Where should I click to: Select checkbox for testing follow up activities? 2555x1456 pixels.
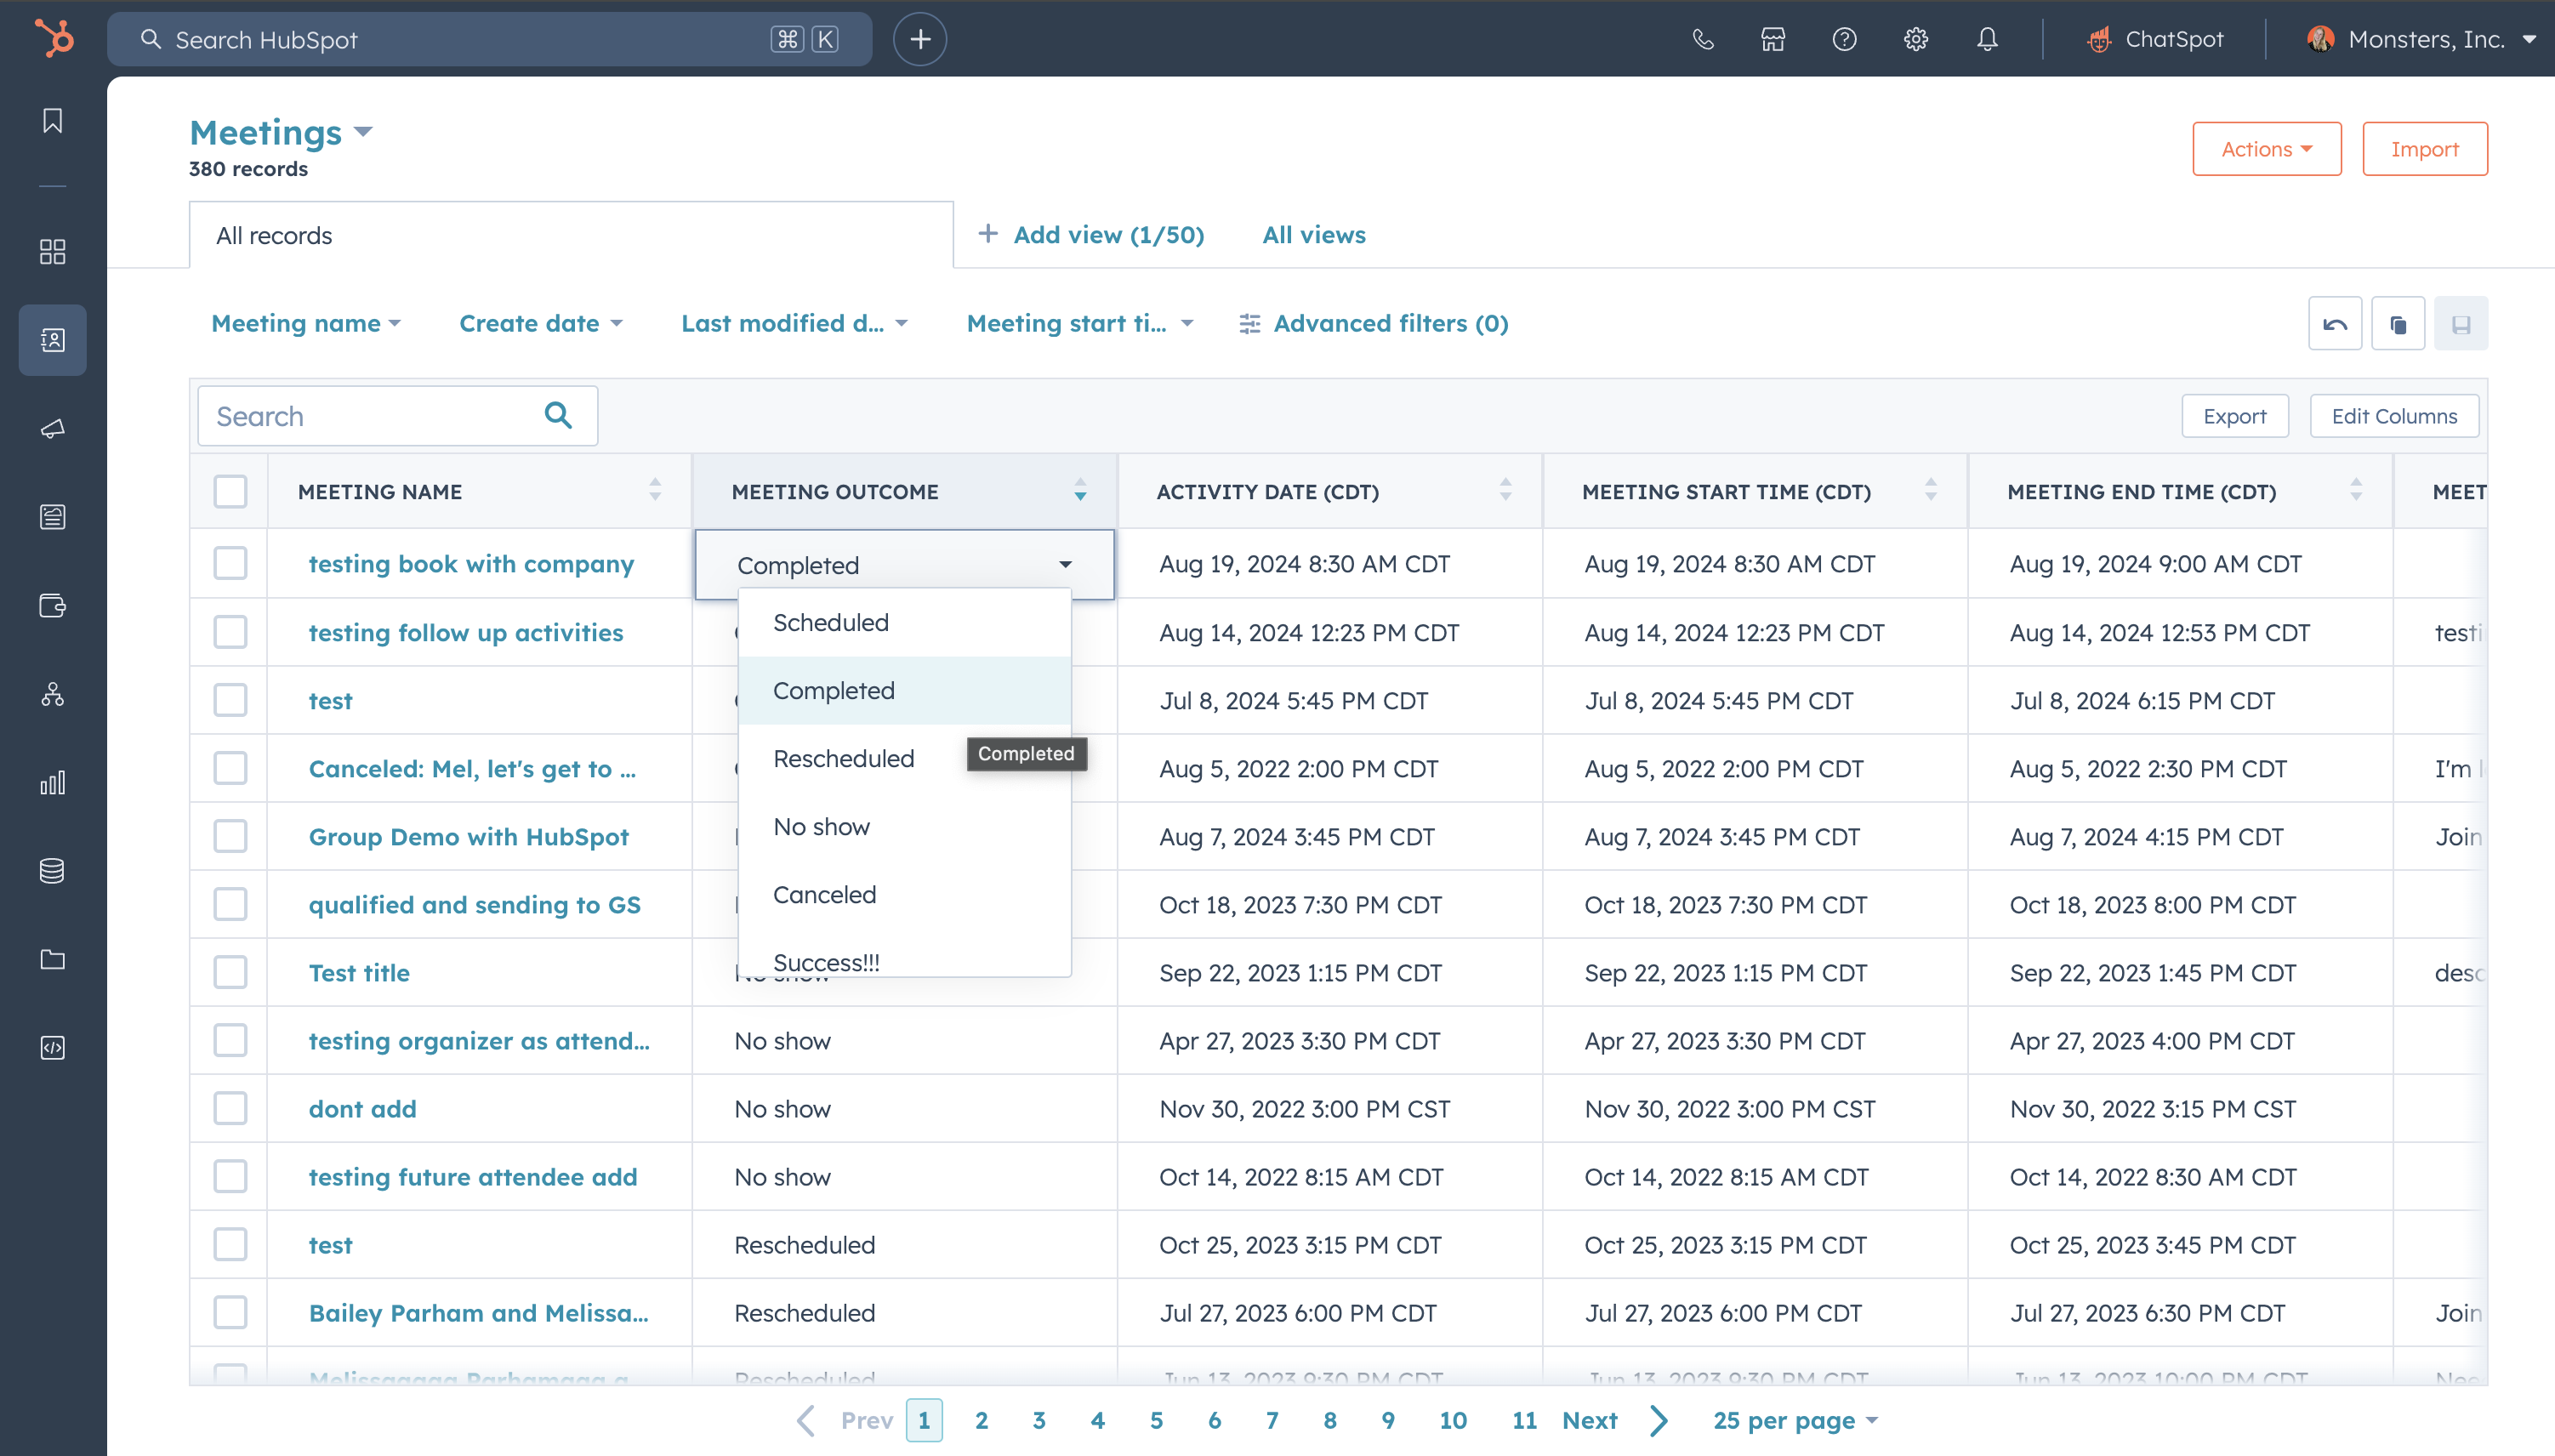coord(230,632)
